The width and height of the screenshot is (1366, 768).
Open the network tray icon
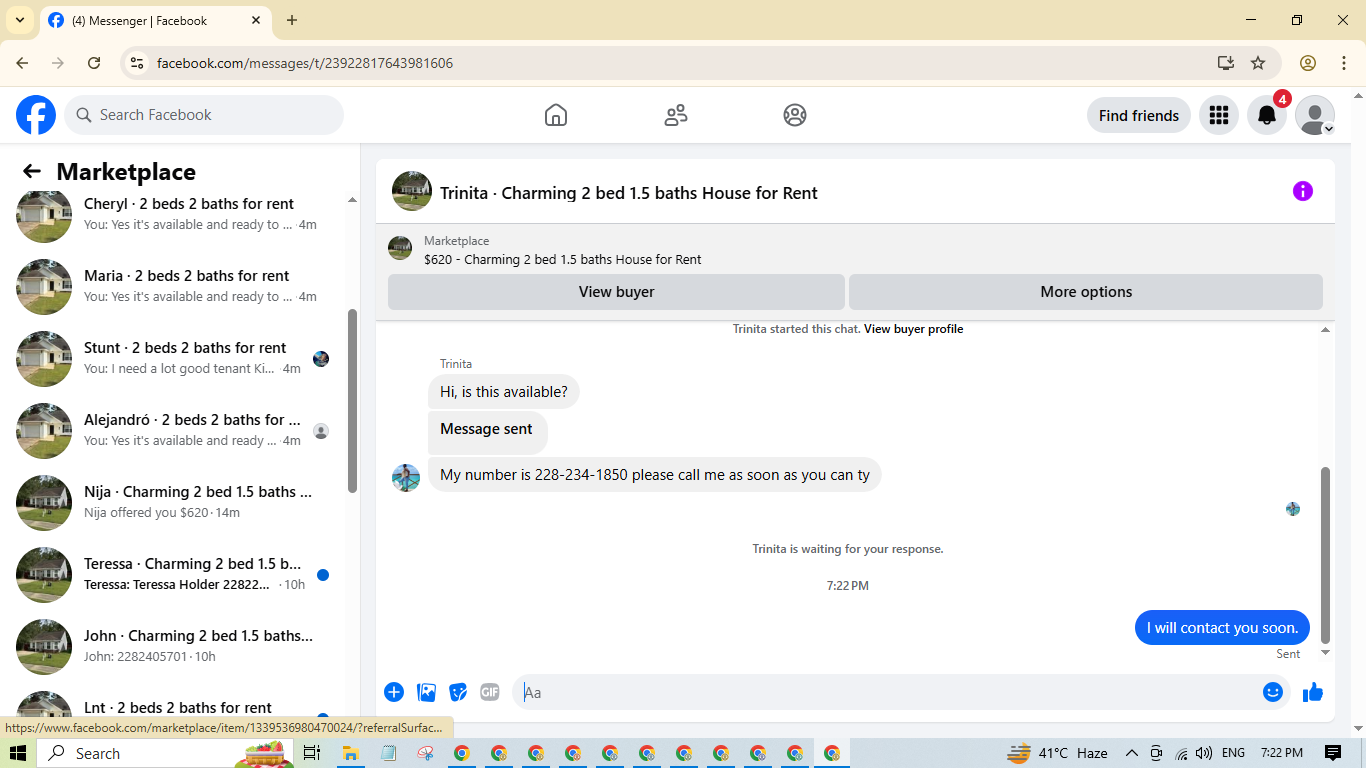point(1181,753)
